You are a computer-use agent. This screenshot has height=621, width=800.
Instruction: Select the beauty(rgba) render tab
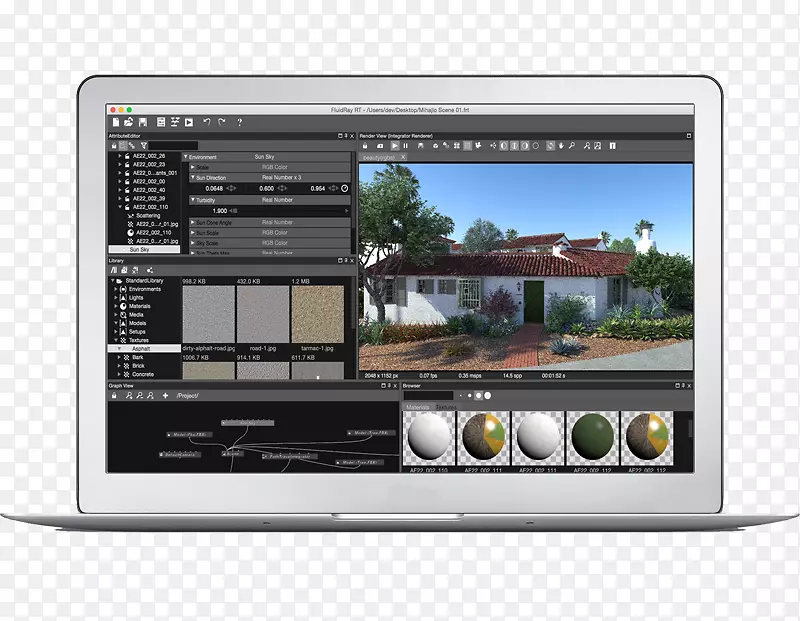(x=379, y=157)
